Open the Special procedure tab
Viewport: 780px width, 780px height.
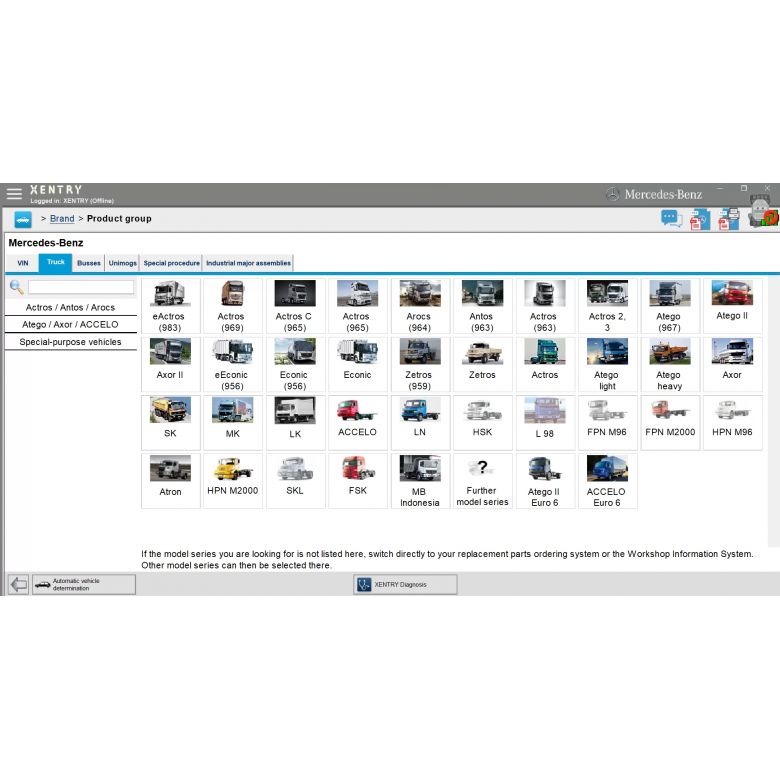(172, 263)
